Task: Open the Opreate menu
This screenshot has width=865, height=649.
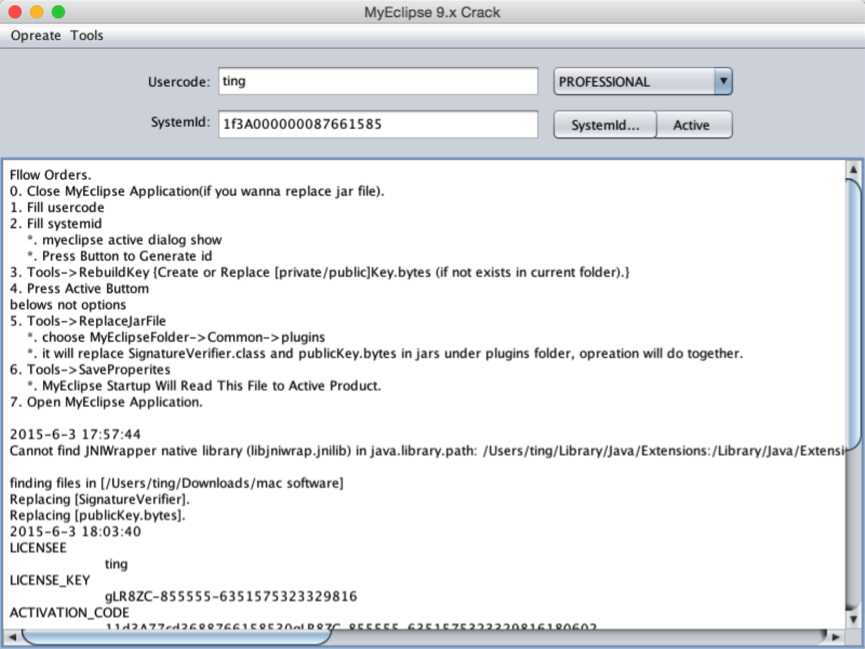Action: click(x=35, y=35)
